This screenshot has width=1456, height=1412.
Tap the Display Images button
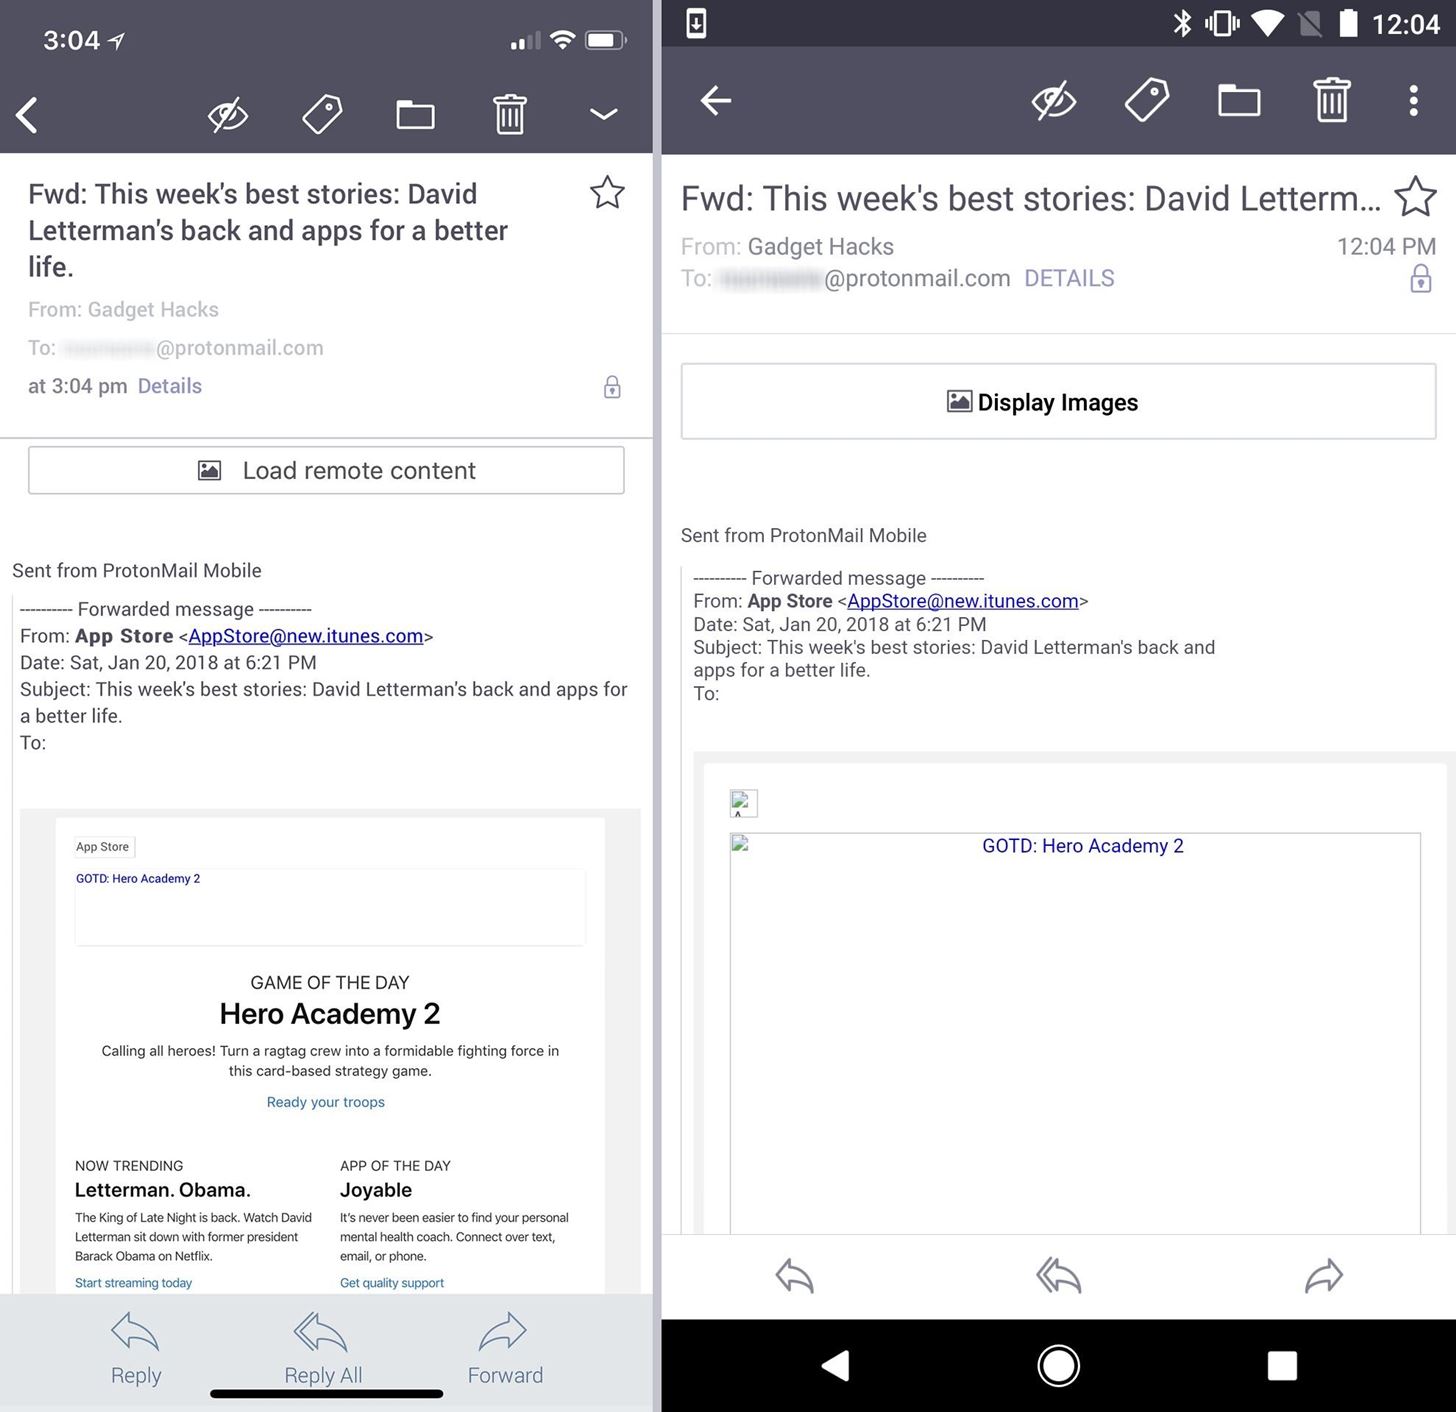[1058, 401]
